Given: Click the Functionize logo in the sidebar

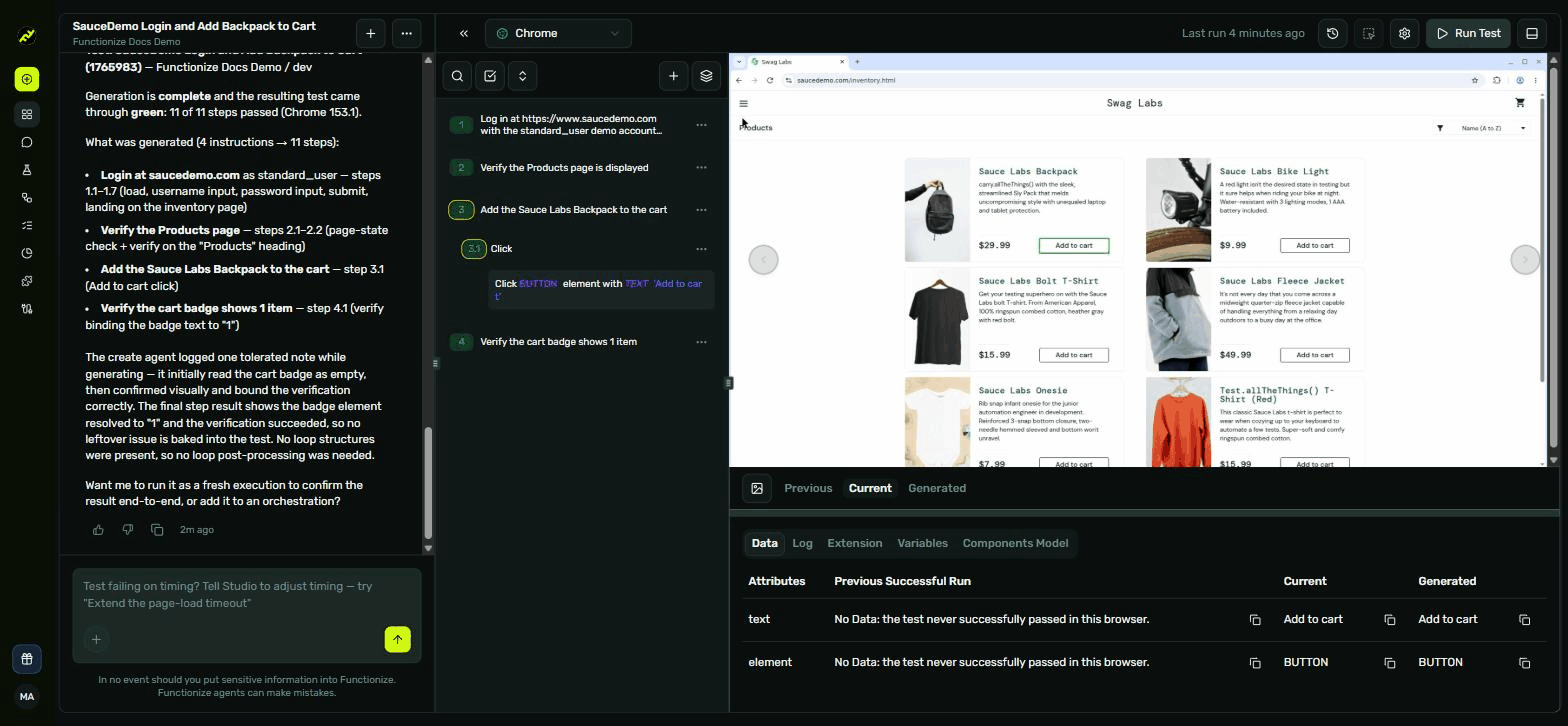Looking at the screenshot, I should pyautogui.click(x=27, y=37).
